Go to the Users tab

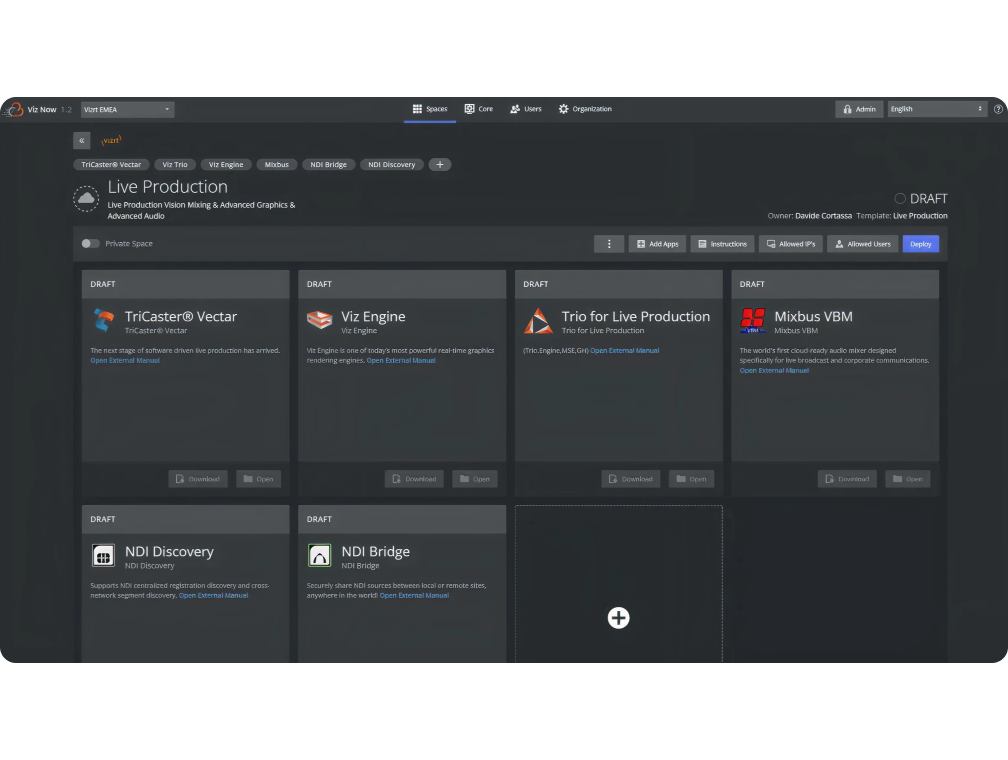pos(525,109)
